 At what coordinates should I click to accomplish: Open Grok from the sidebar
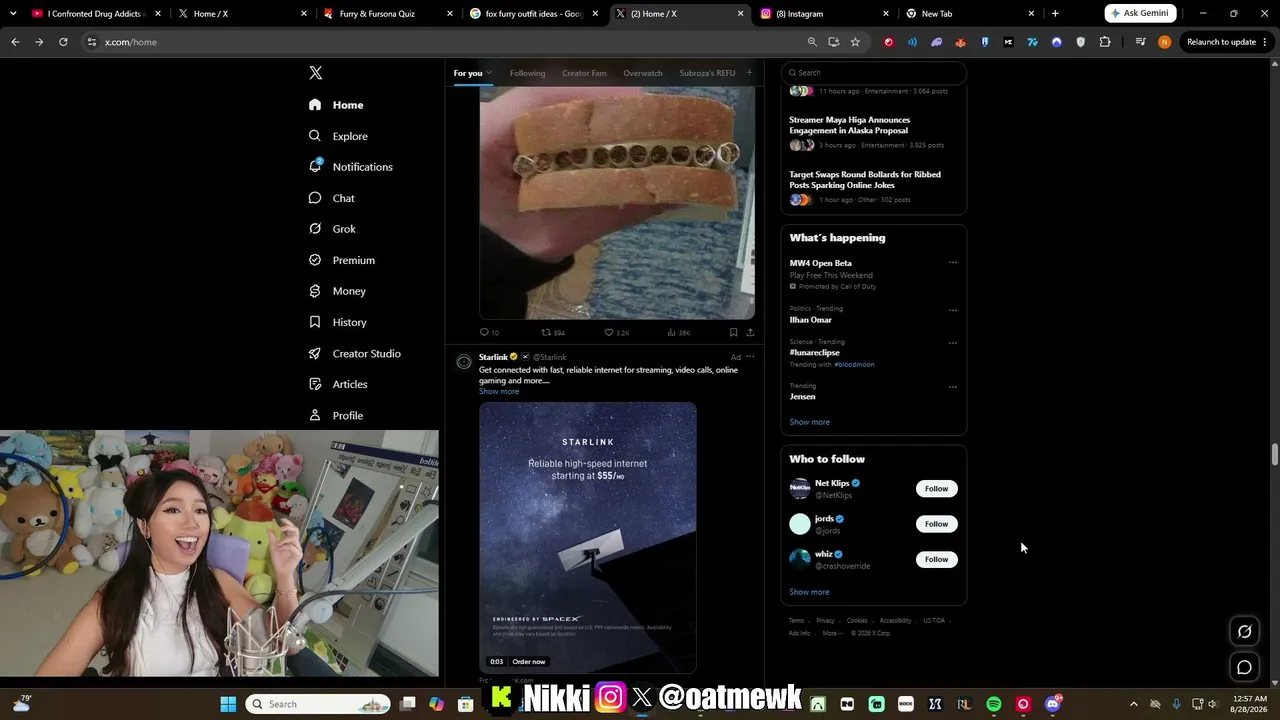(x=332, y=229)
